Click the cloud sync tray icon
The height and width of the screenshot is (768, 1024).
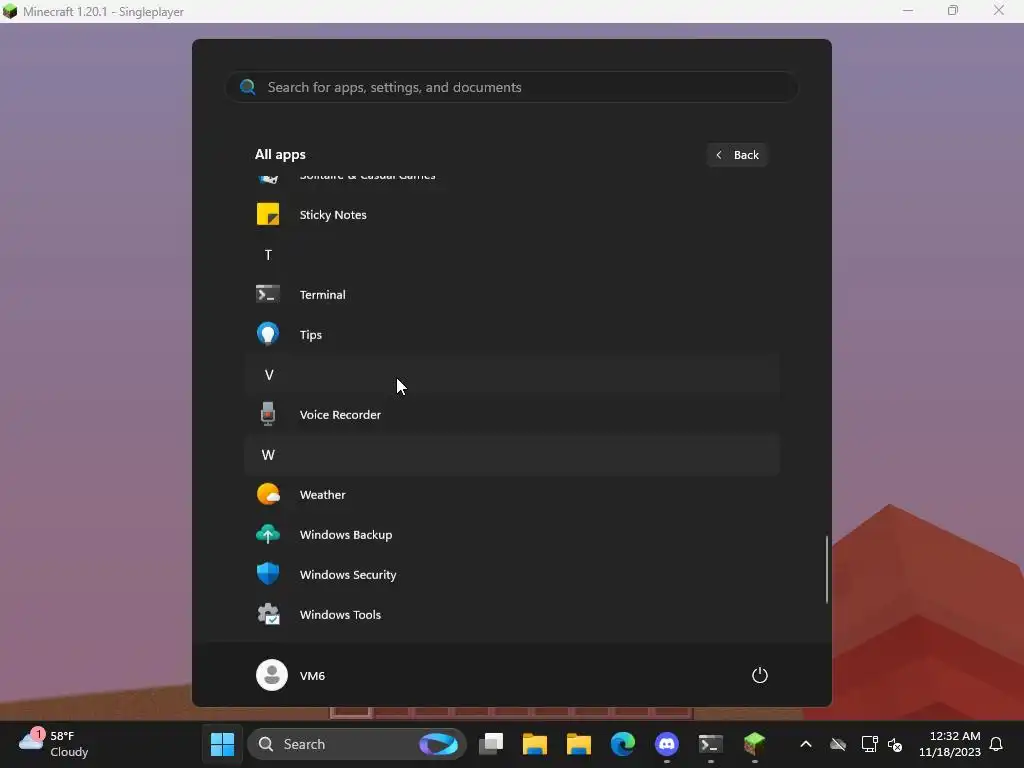(838, 744)
